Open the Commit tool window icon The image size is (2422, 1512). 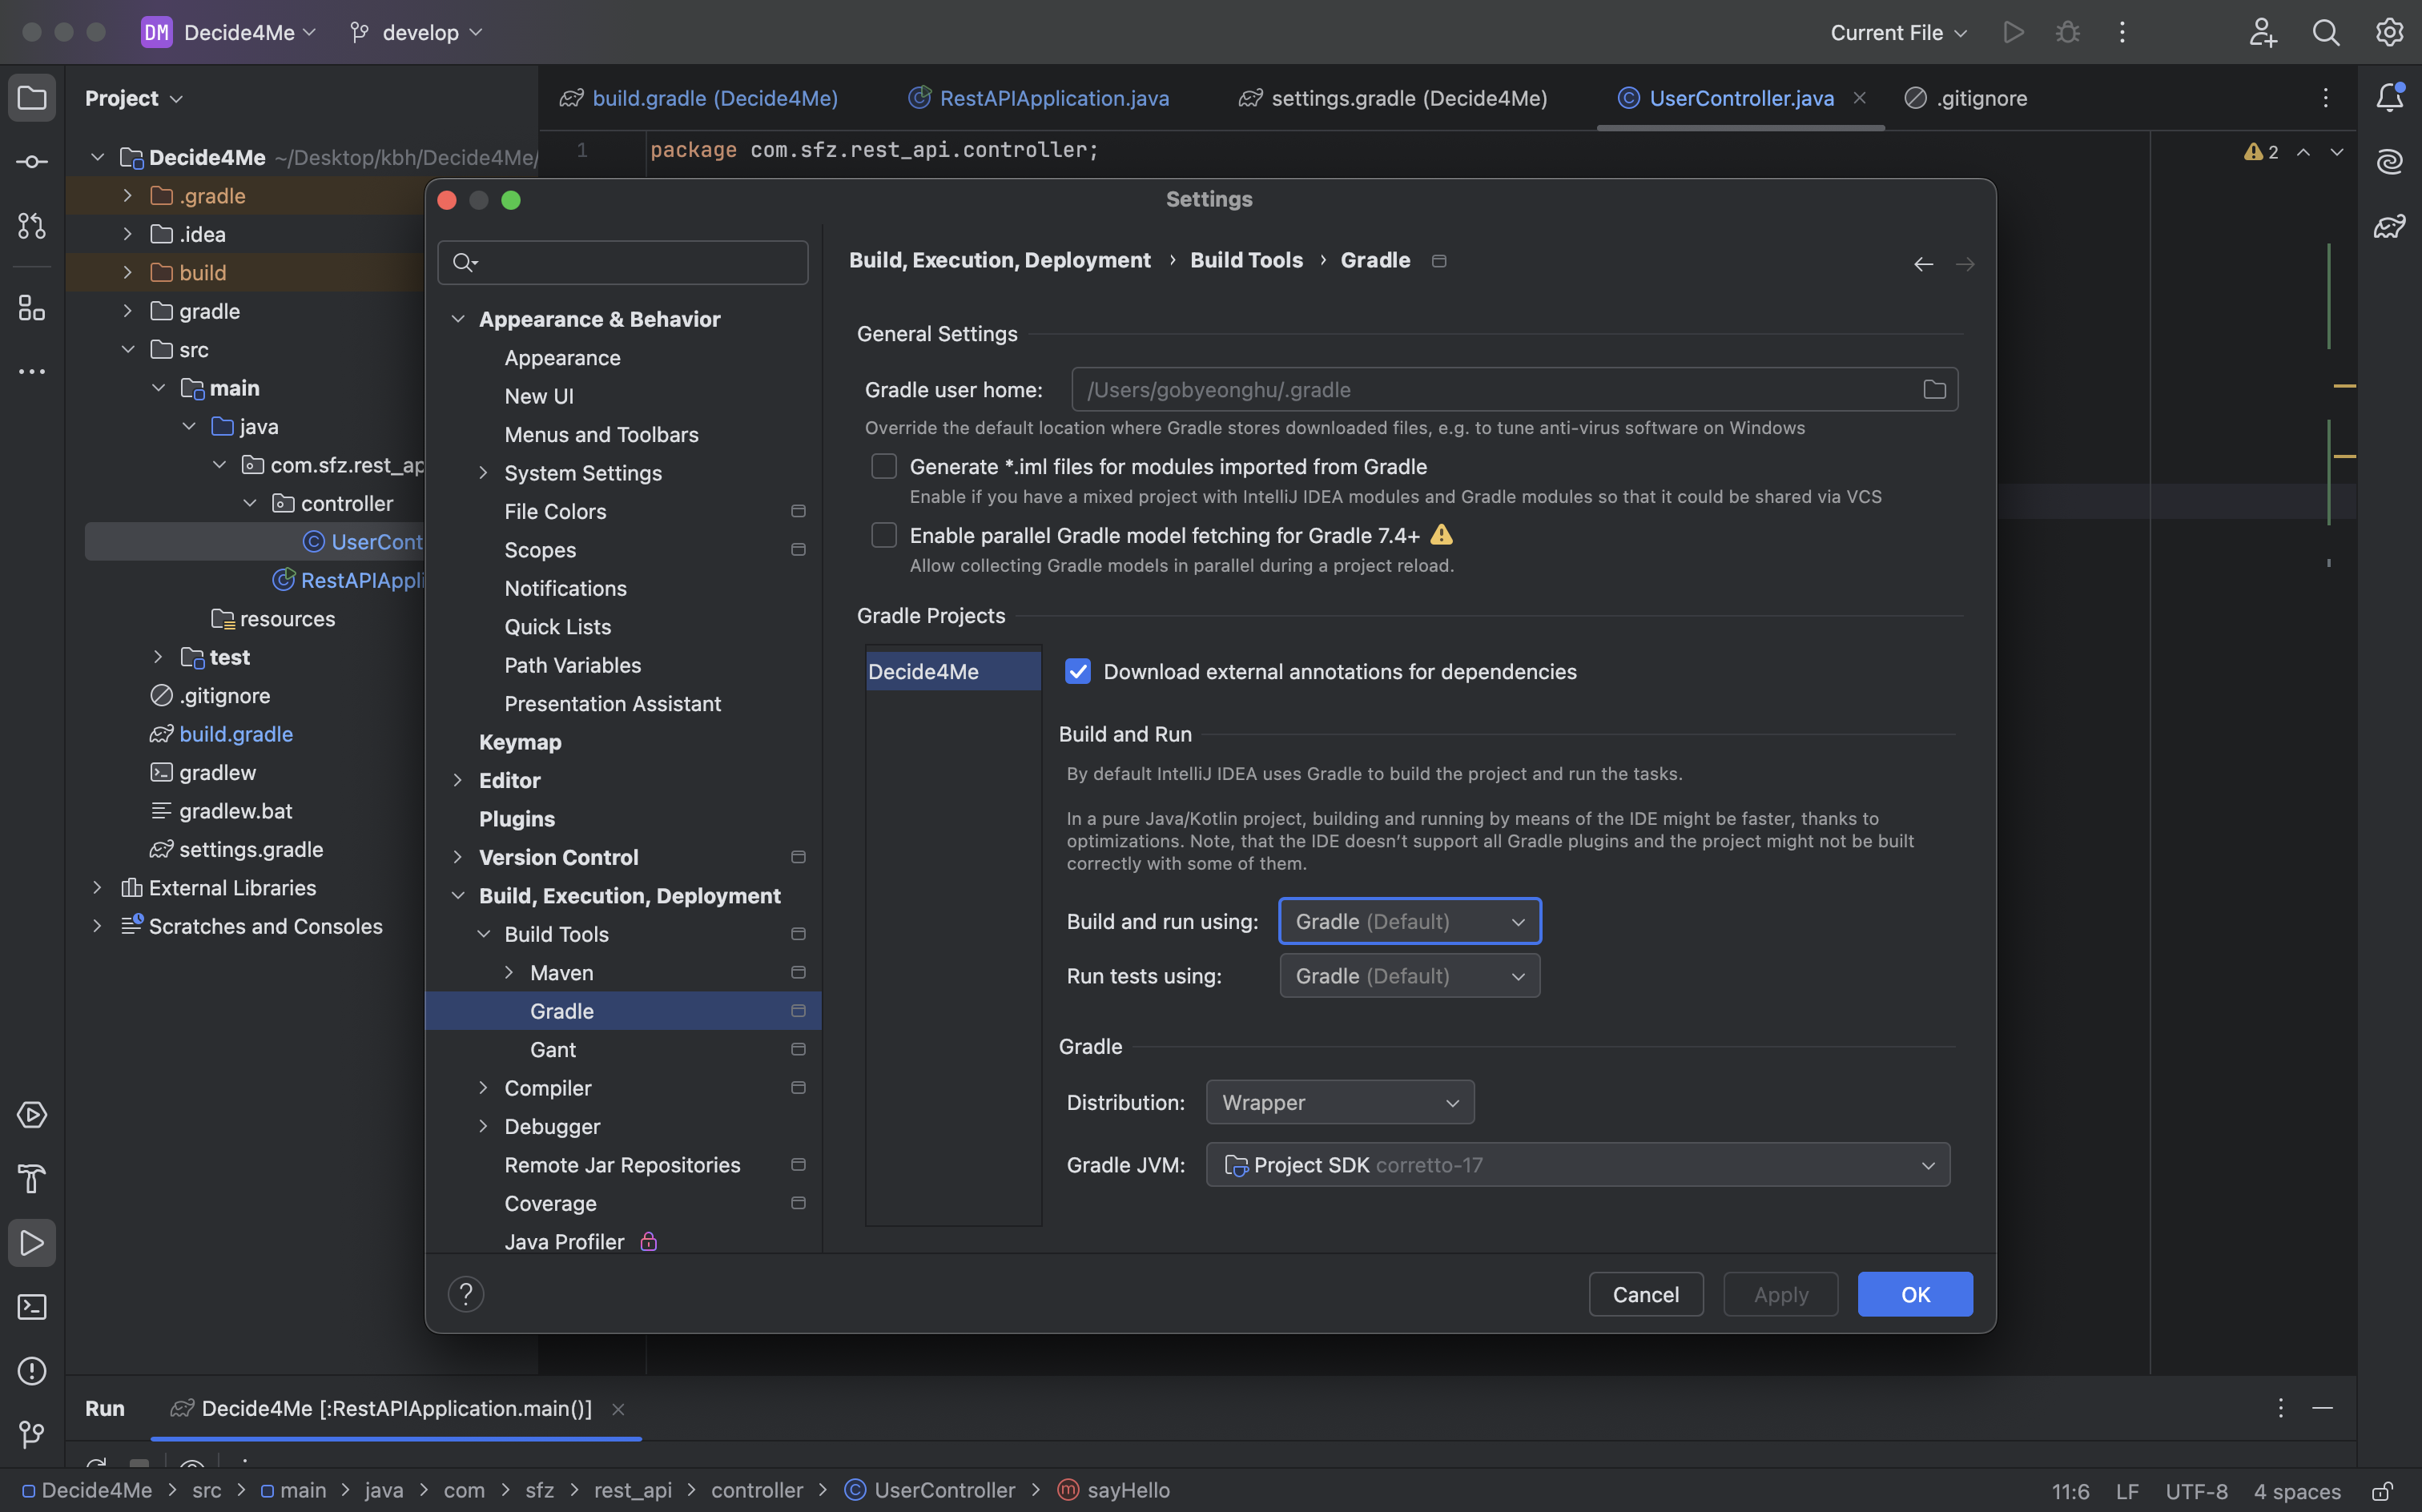coord(32,162)
